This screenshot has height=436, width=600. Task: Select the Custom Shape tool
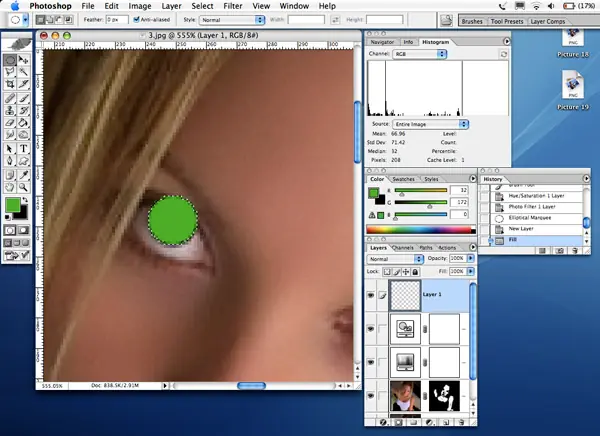click(x=23, y=161)
